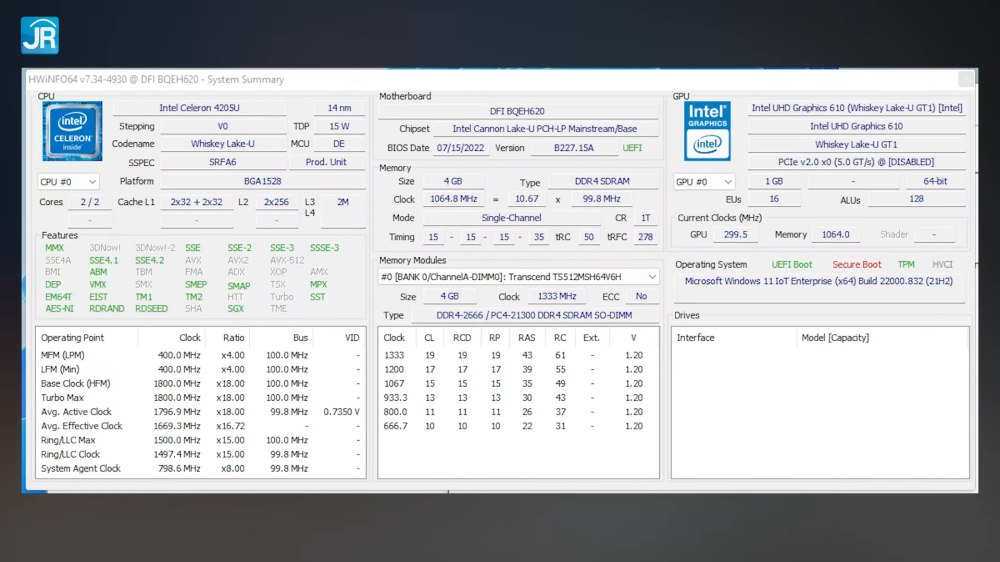Click the Prod. Unit field
Screen dimensions: 1000x562
(326, 162)
